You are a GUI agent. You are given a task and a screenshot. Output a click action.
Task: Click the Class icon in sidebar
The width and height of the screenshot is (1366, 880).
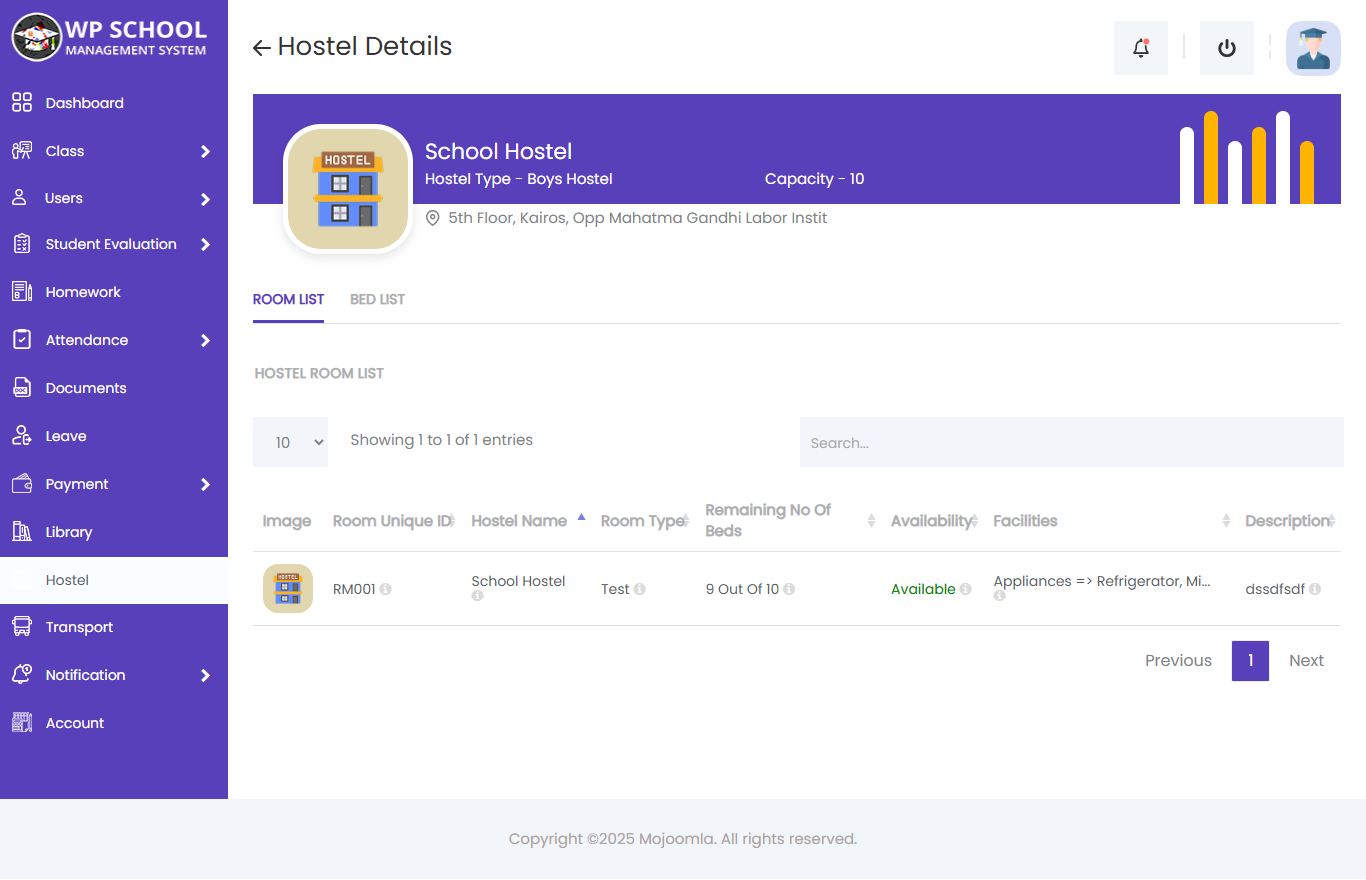click(22, 151)
